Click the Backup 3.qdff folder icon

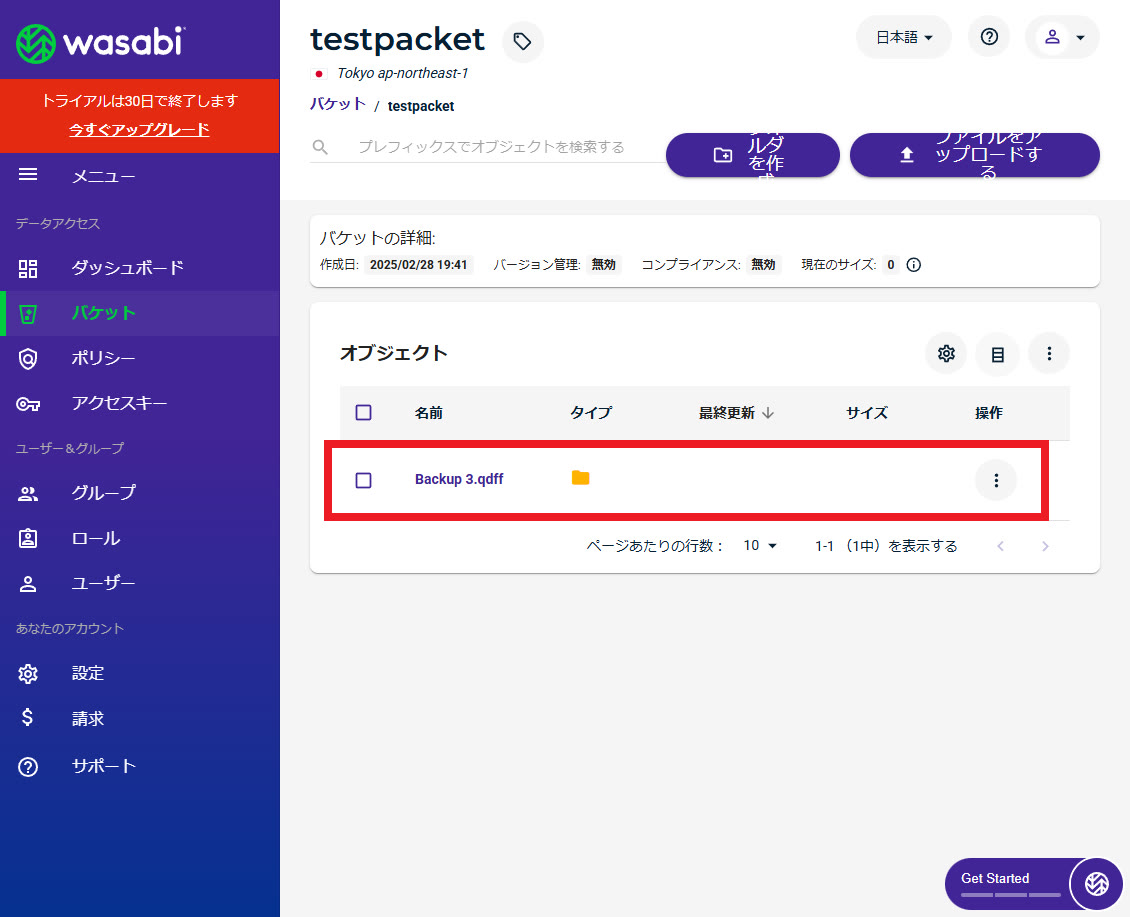click(581, 478)
